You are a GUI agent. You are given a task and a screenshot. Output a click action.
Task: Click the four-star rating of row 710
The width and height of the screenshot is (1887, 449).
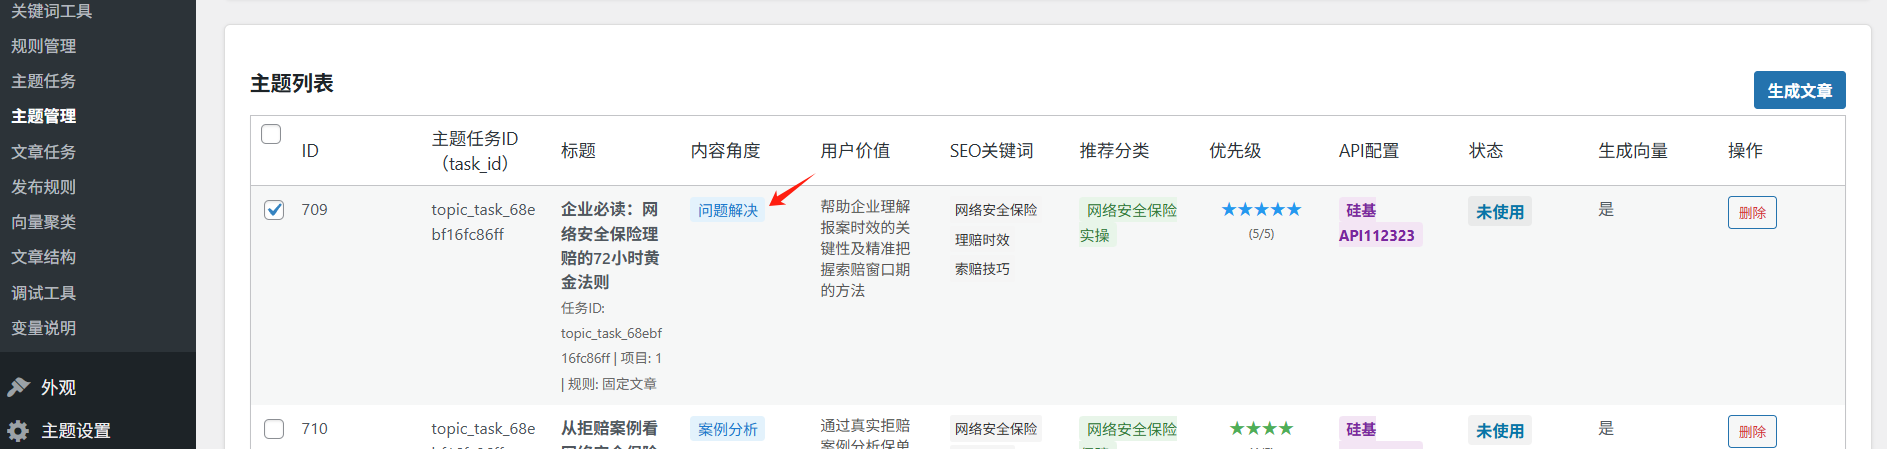(x=1261, y=429)
